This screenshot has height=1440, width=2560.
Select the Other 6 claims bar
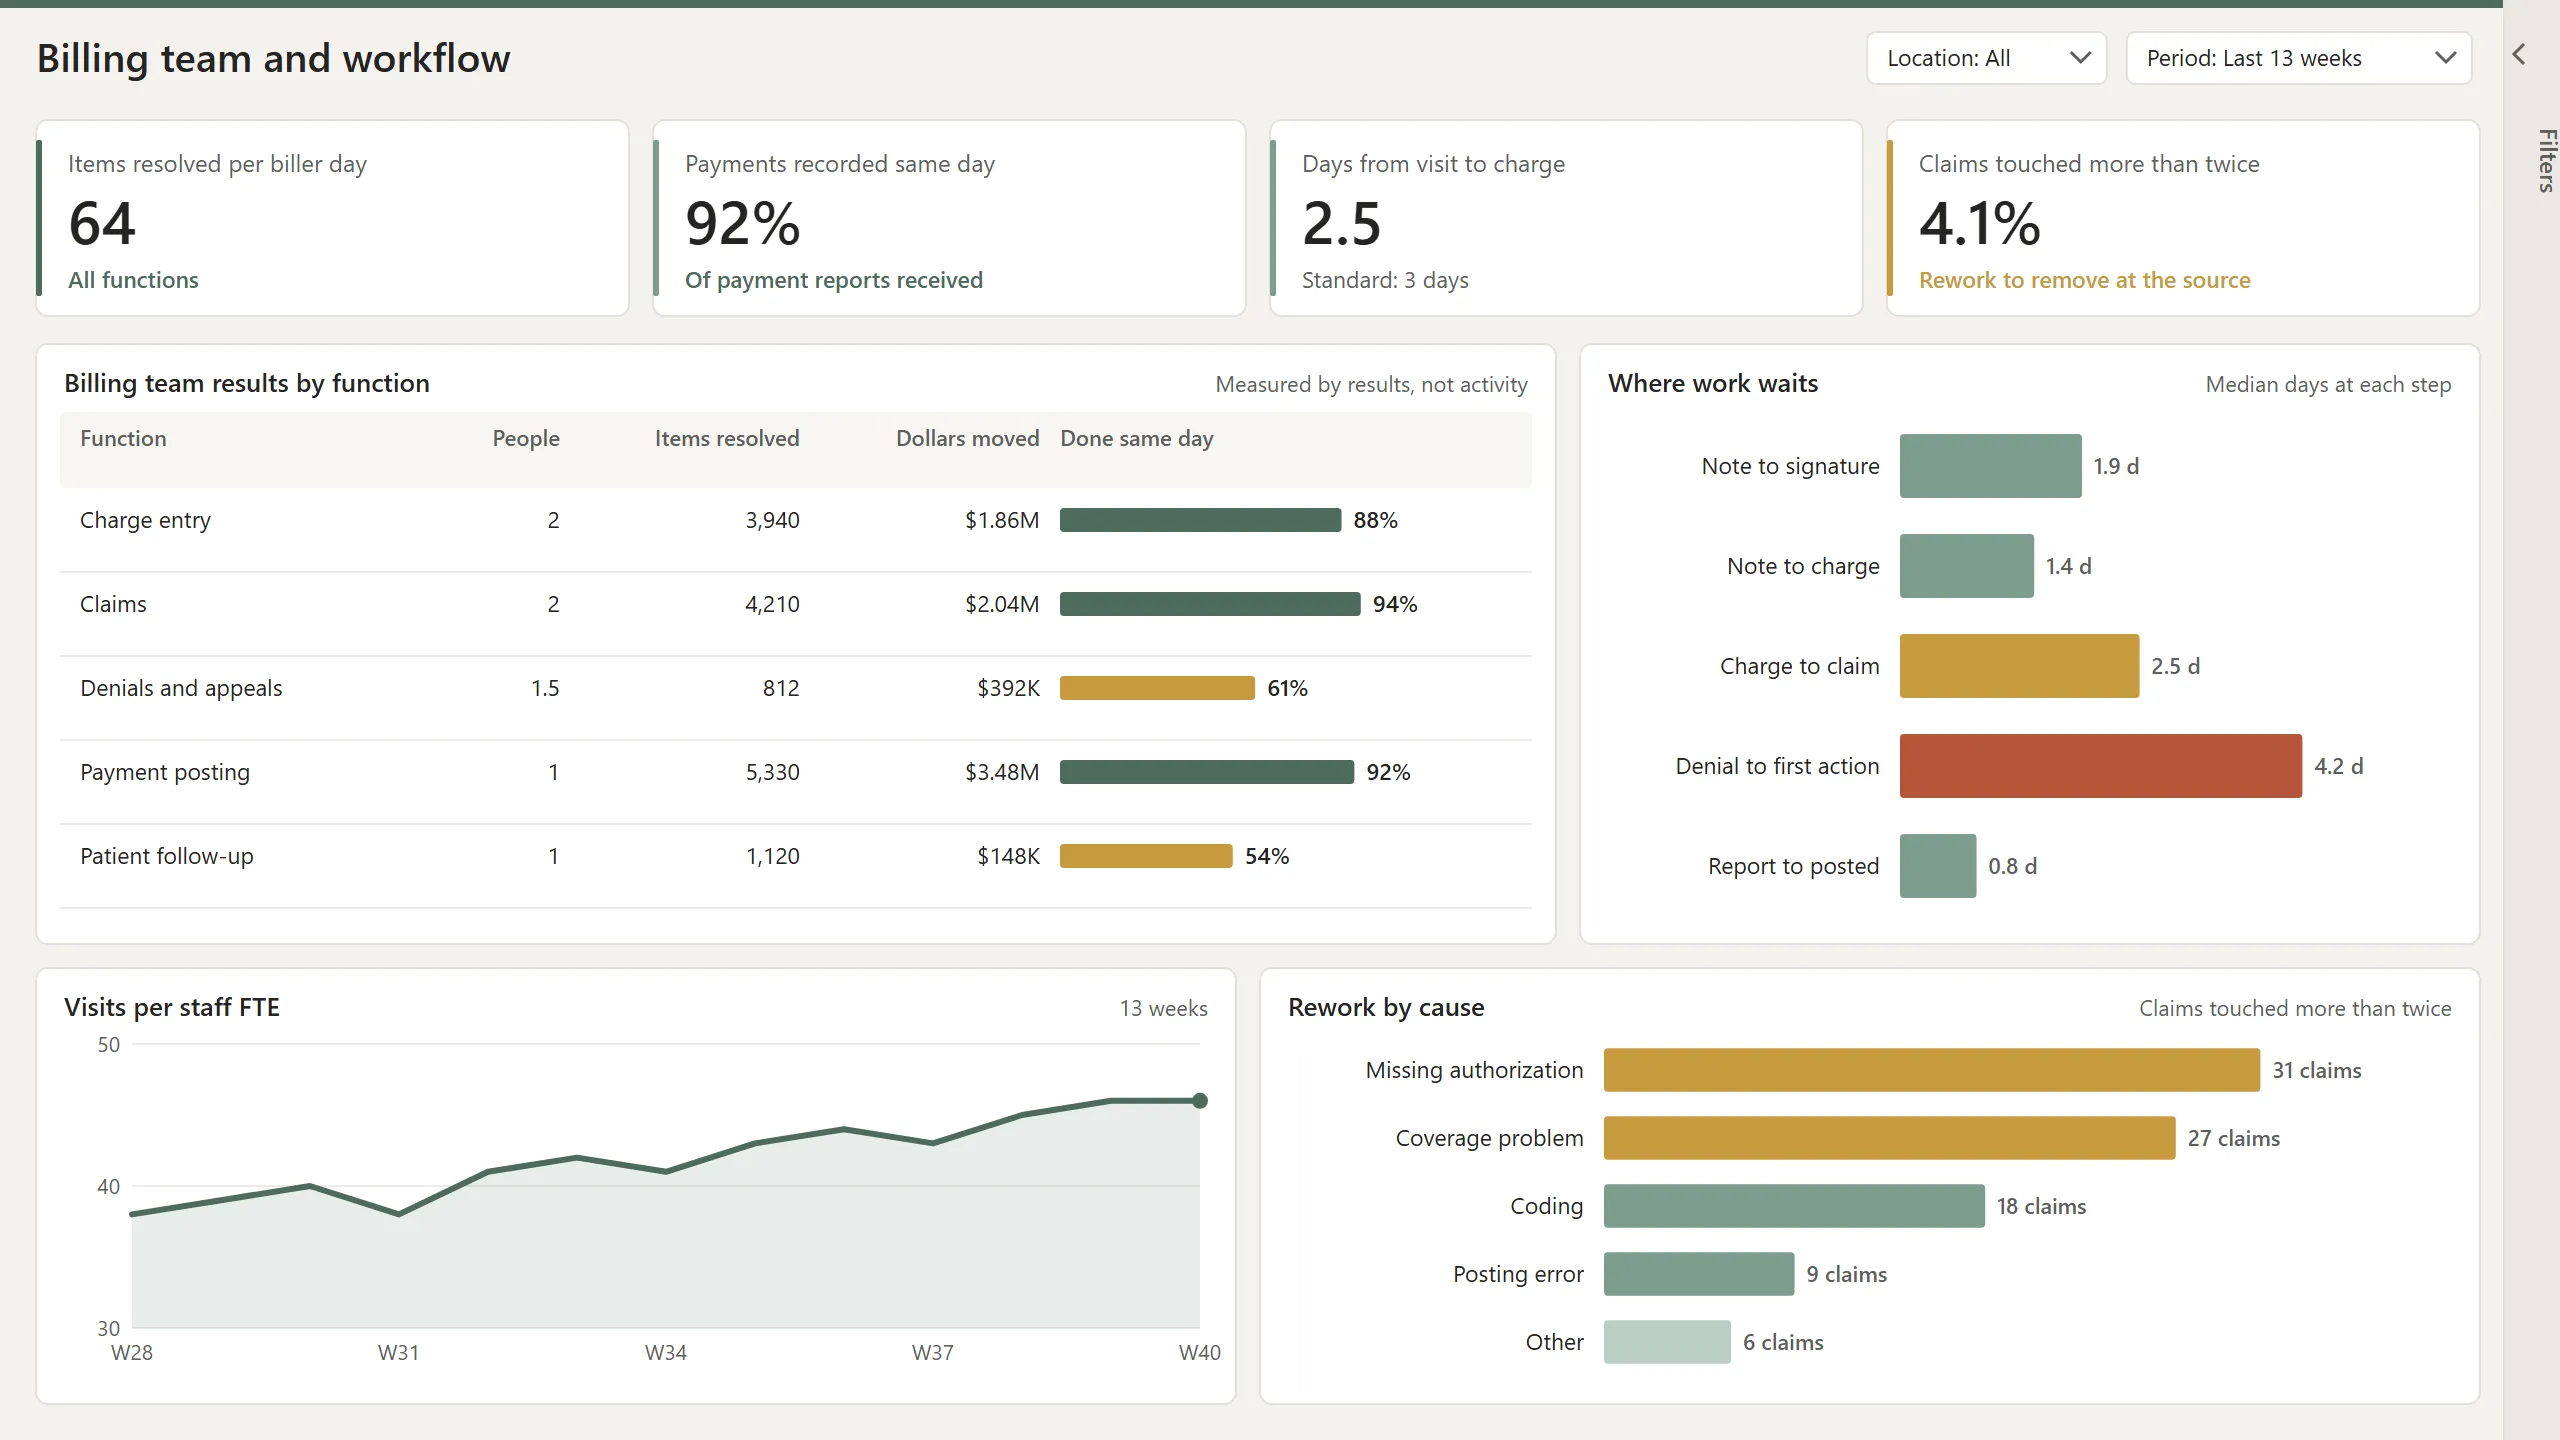(1667, 1342)
